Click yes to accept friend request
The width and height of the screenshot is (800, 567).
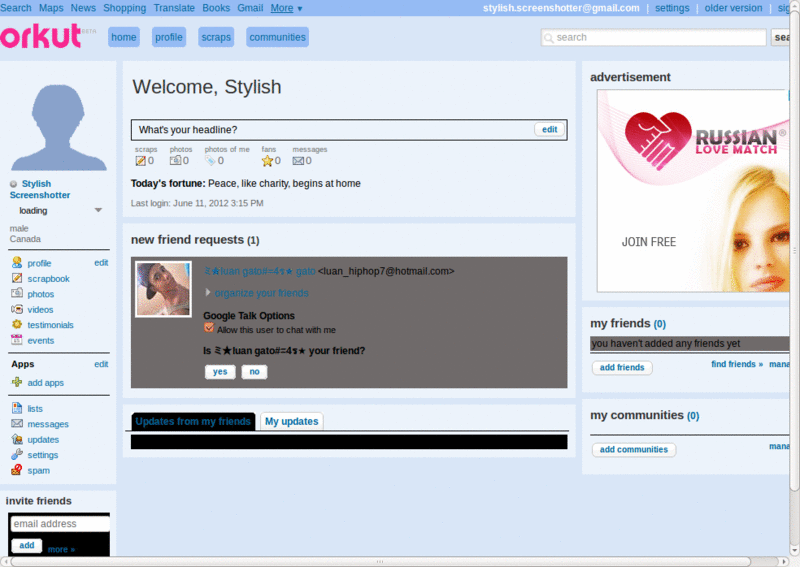pos(220,372)
